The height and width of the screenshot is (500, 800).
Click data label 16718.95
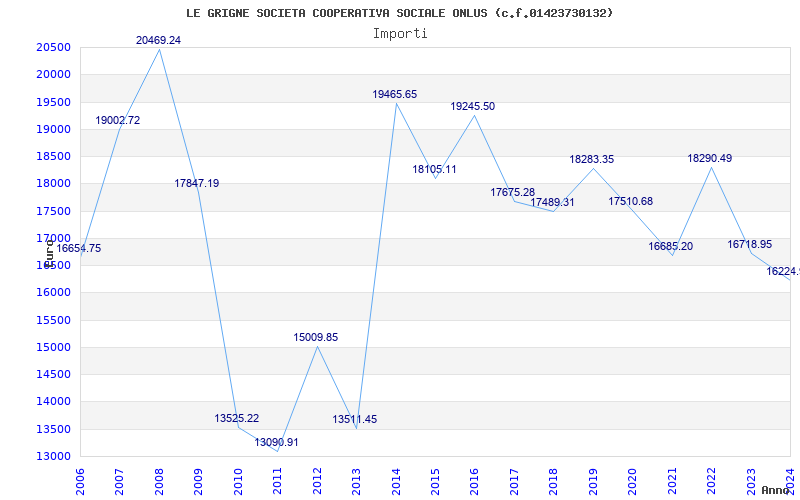[x=749, y=244]
